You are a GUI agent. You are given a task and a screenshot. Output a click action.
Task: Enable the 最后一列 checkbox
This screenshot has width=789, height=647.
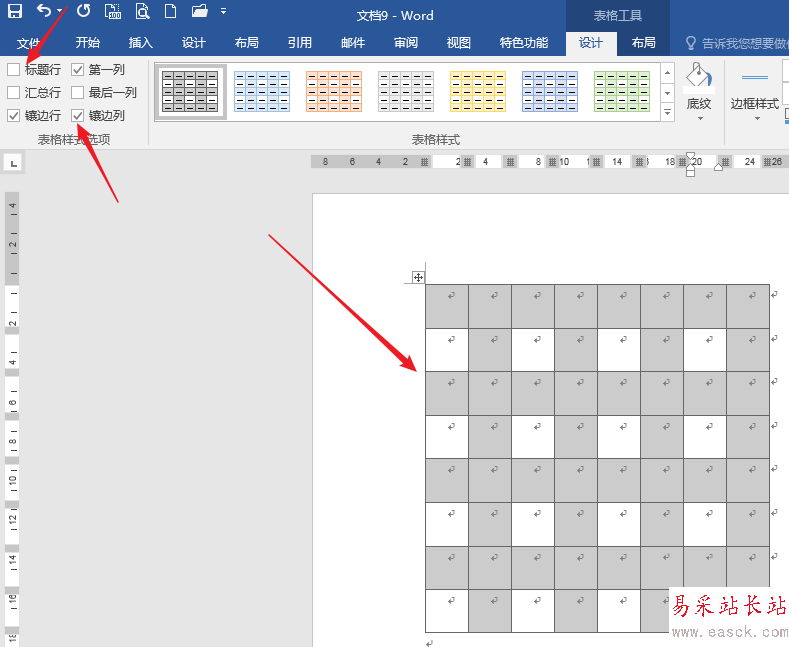pyautogui.click(x=77, y=93)
